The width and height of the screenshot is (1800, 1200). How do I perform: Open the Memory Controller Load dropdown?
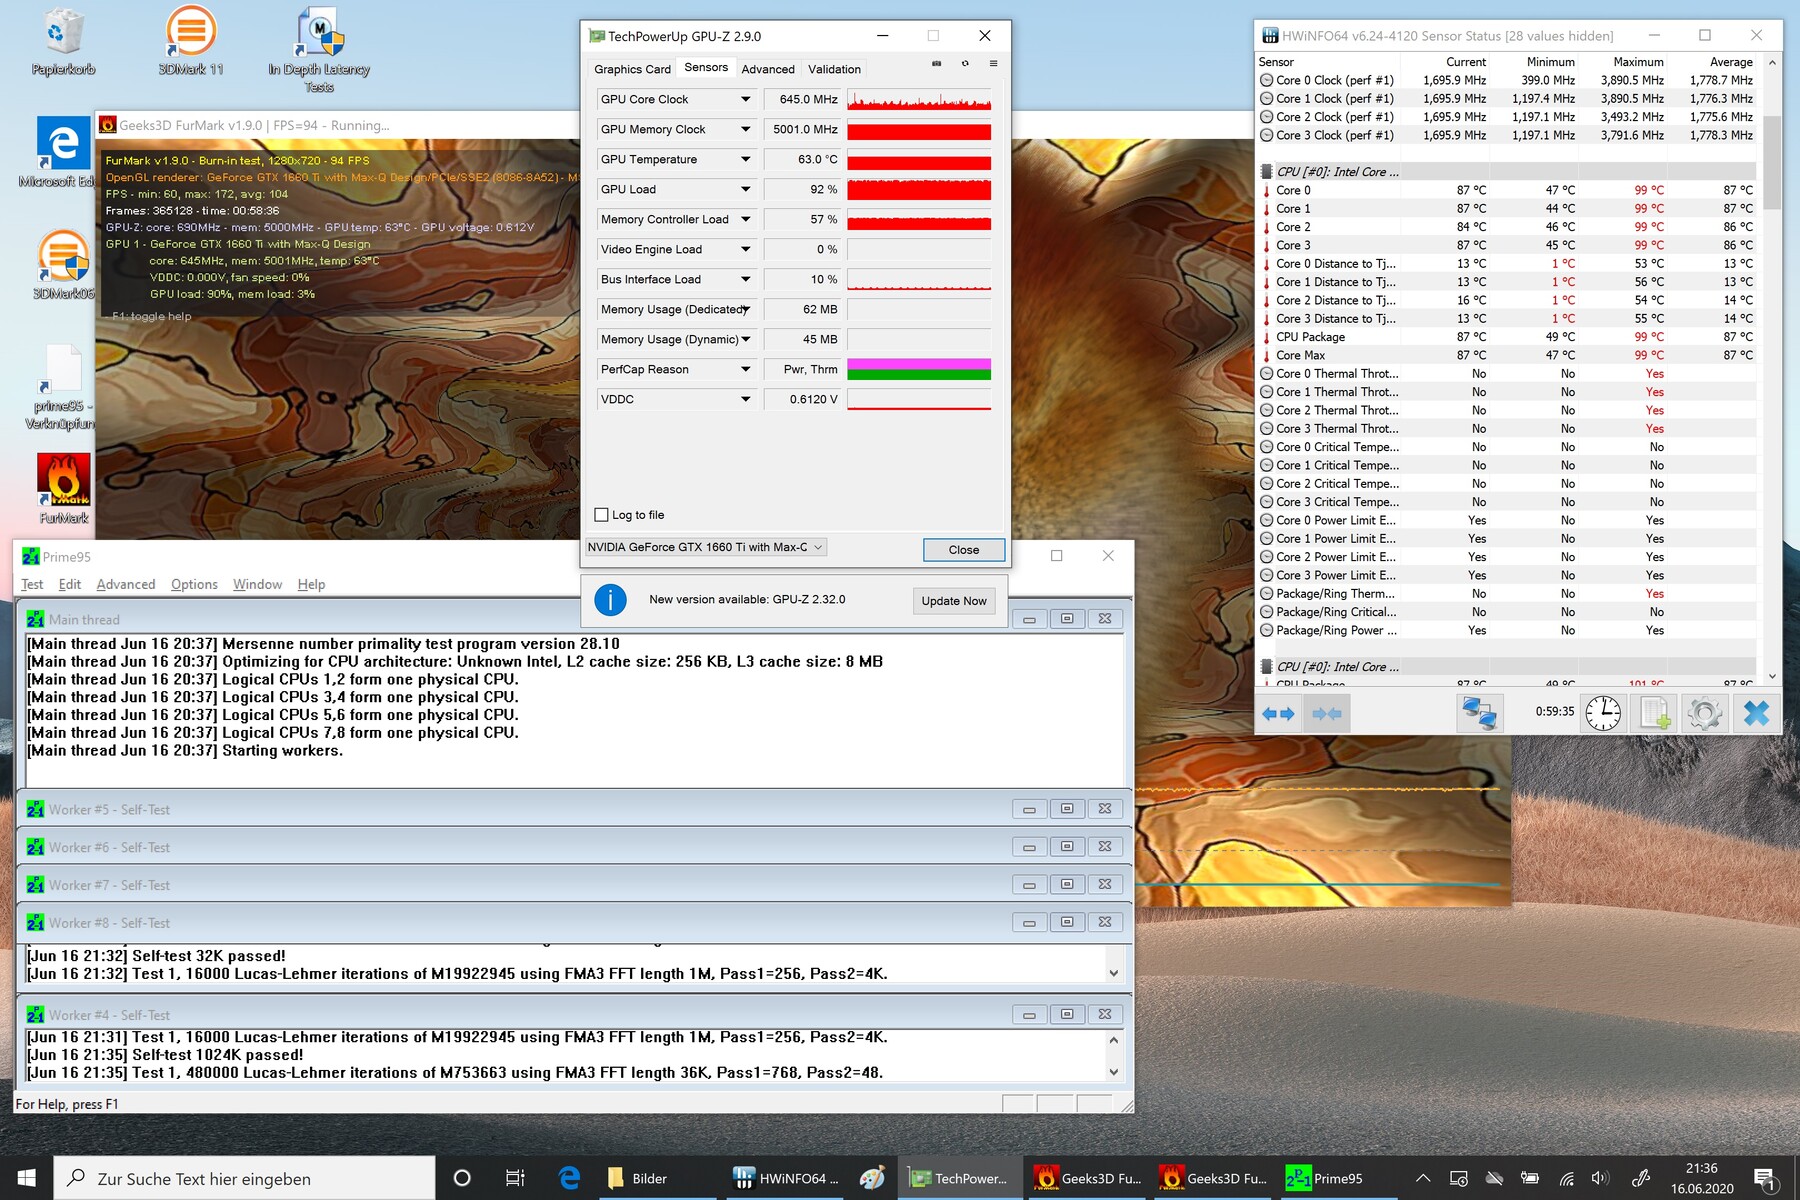(x=745, y=219)
